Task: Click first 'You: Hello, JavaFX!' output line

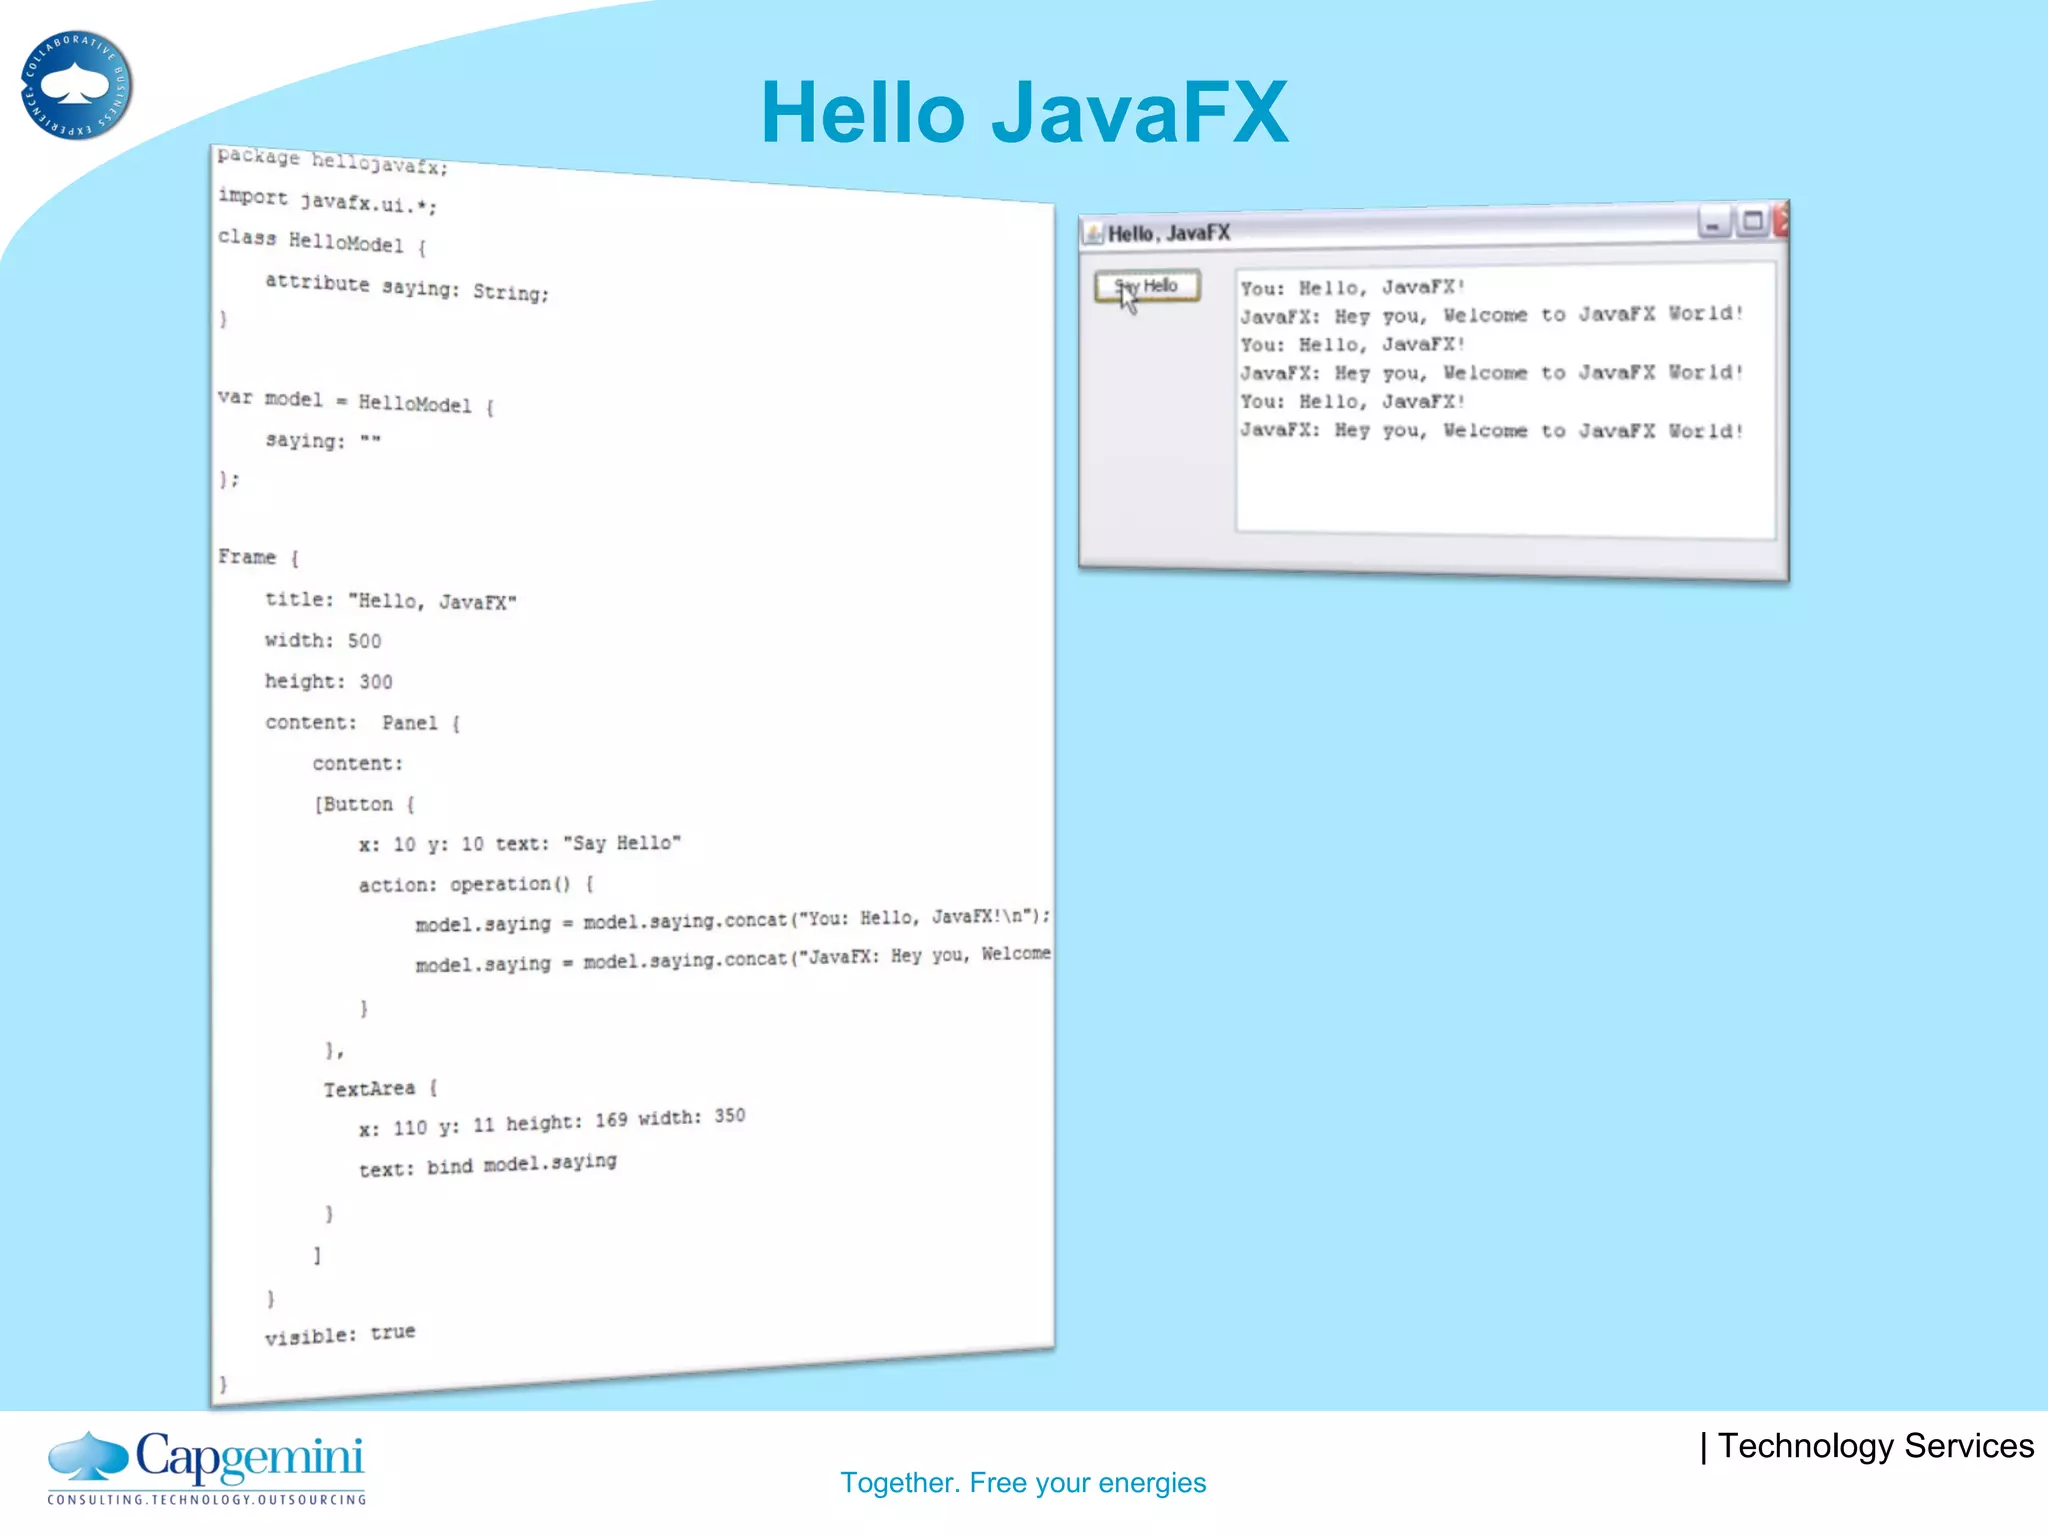Action: [x=1353, y=288]
